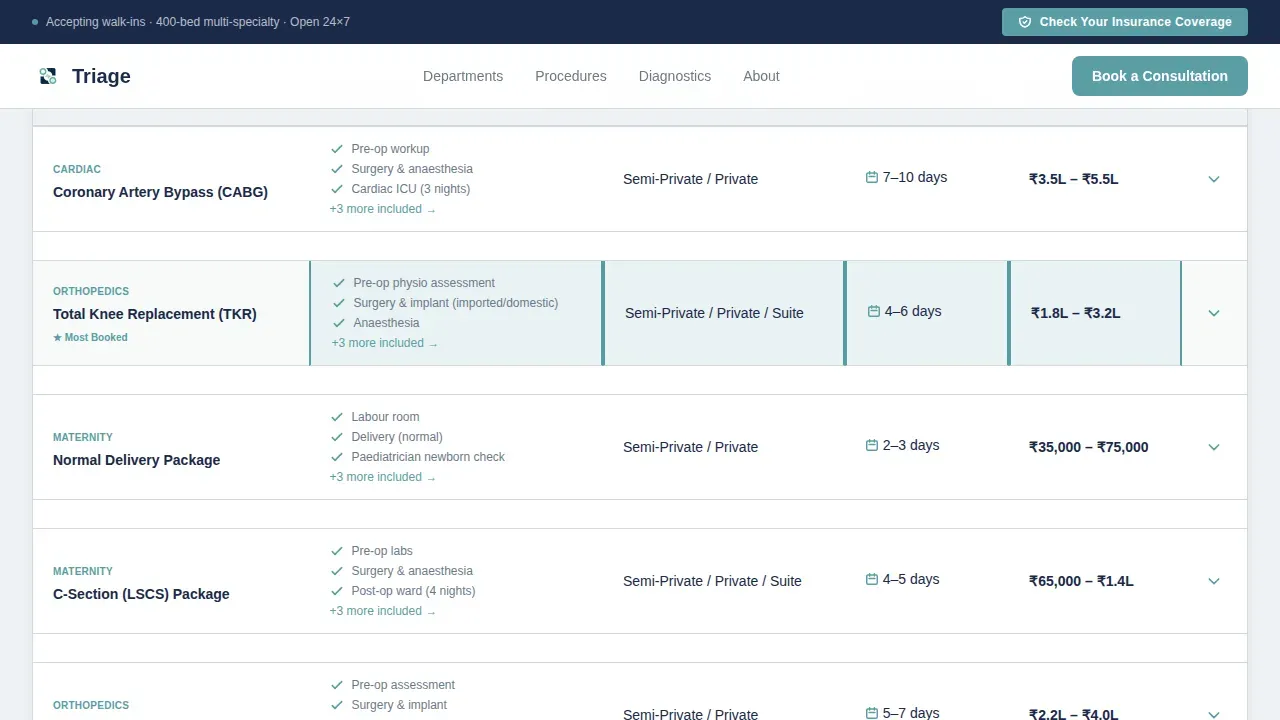The height and width of the screenshot is (720, 1280).
Task: Select C-Section (LSCS) Package title
Action: (x=141, y=594)
